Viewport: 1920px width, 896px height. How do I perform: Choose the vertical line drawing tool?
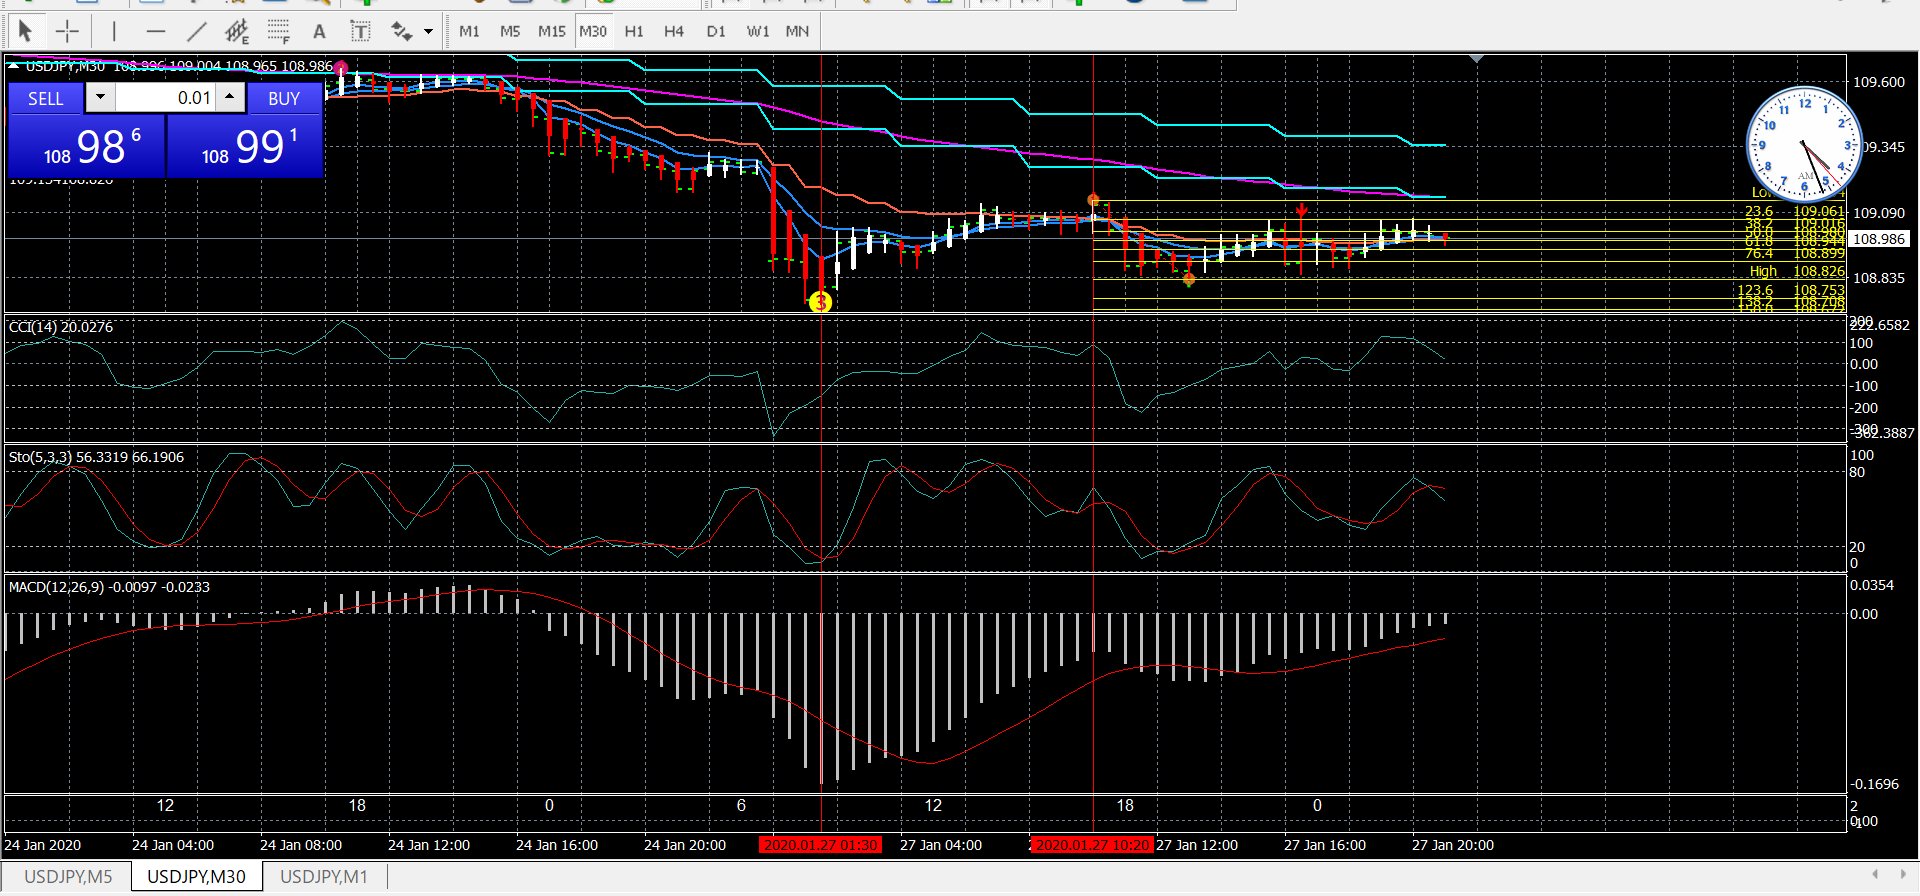[x=114, y=31]
